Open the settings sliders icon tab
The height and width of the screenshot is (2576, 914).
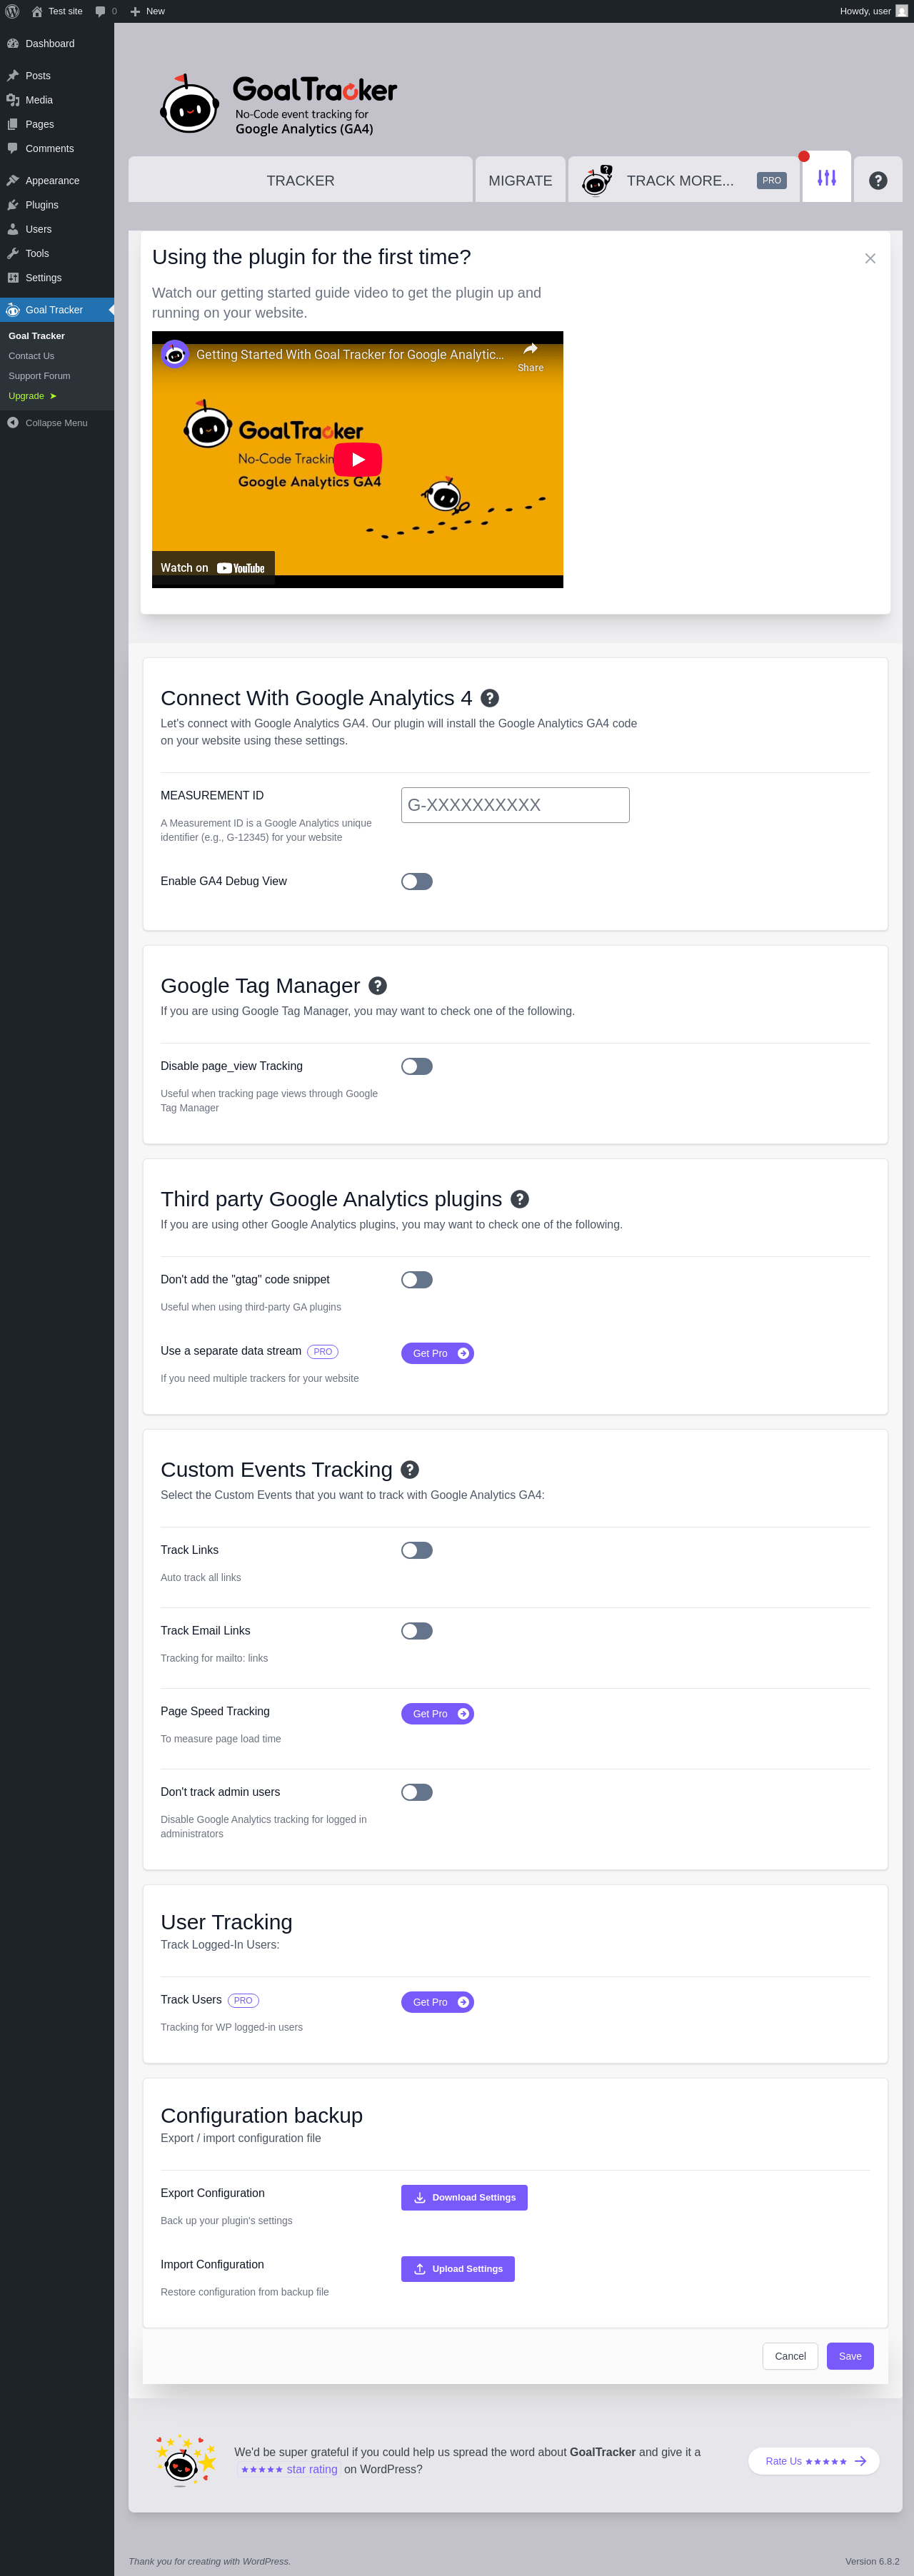click(x=826, y=178)
